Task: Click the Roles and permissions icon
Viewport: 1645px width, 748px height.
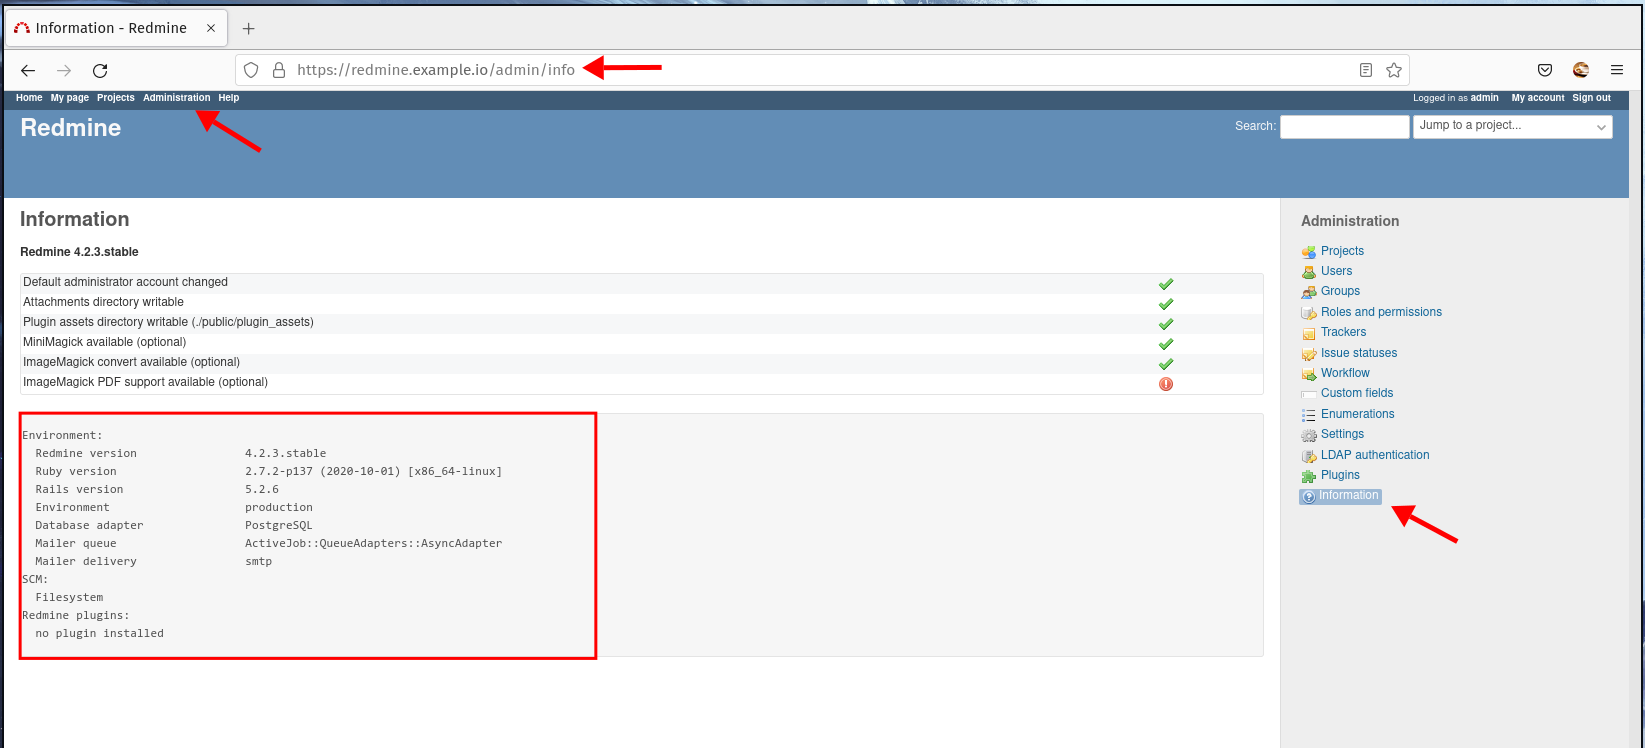Action: [x=1309, y=313]
